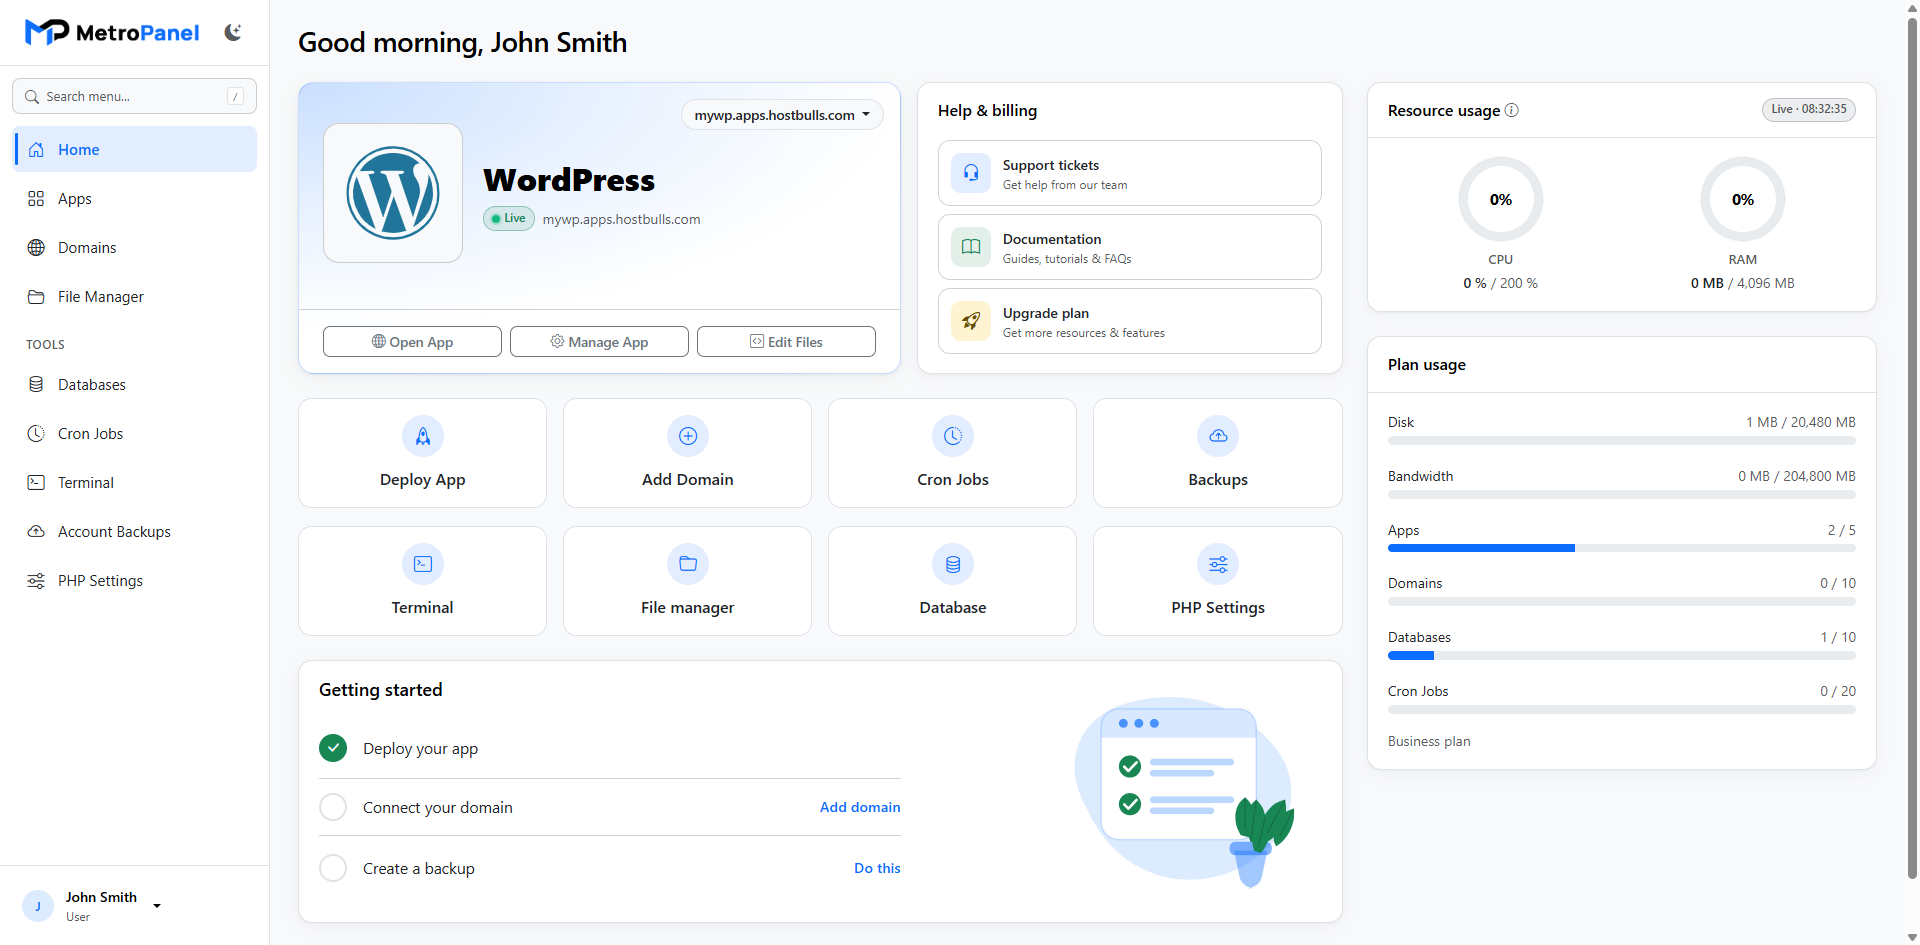This screenshot has width=1920, height=945.
Task: Click the Resource usage info icon
Action: (x=1512, y=110)
